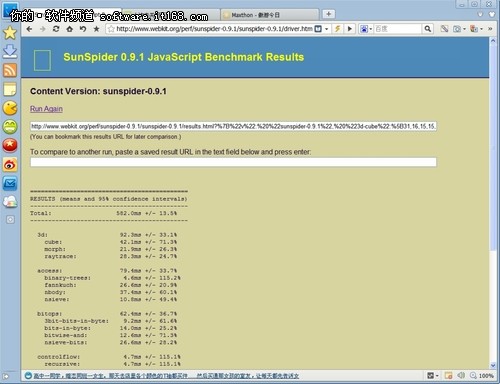Viewport: 500px width, 384px height.
Task: Click the magnifier search button
Action: [x=427, y=29]
